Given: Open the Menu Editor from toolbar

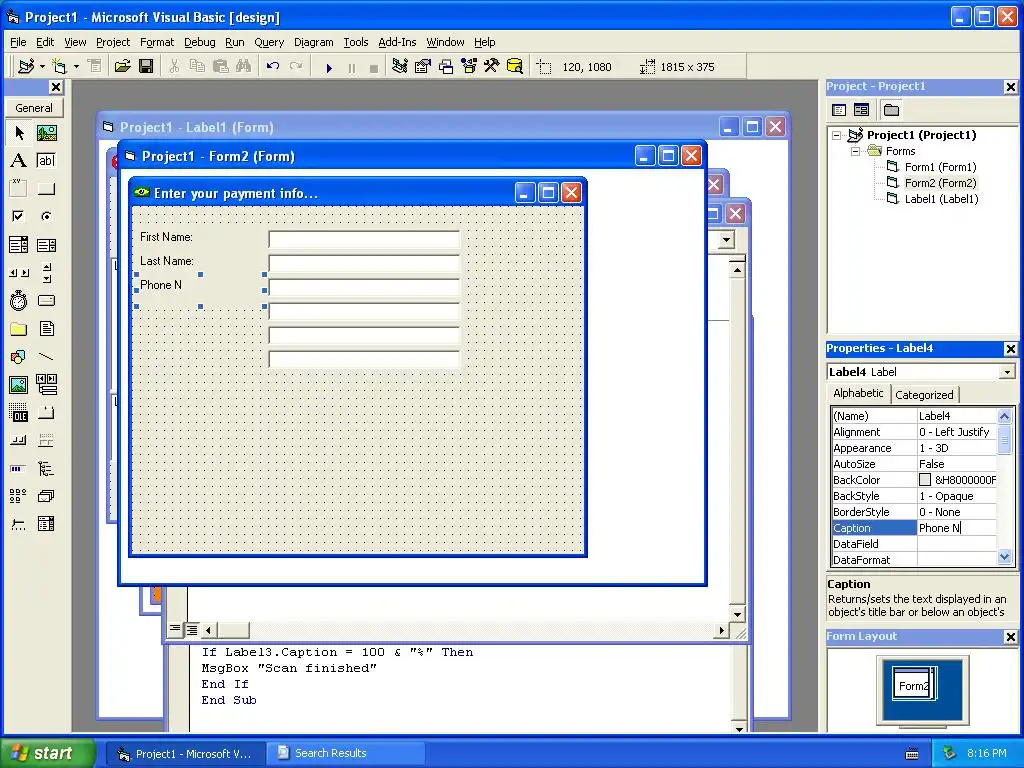Looking at the screenshot, I should 95,66.
